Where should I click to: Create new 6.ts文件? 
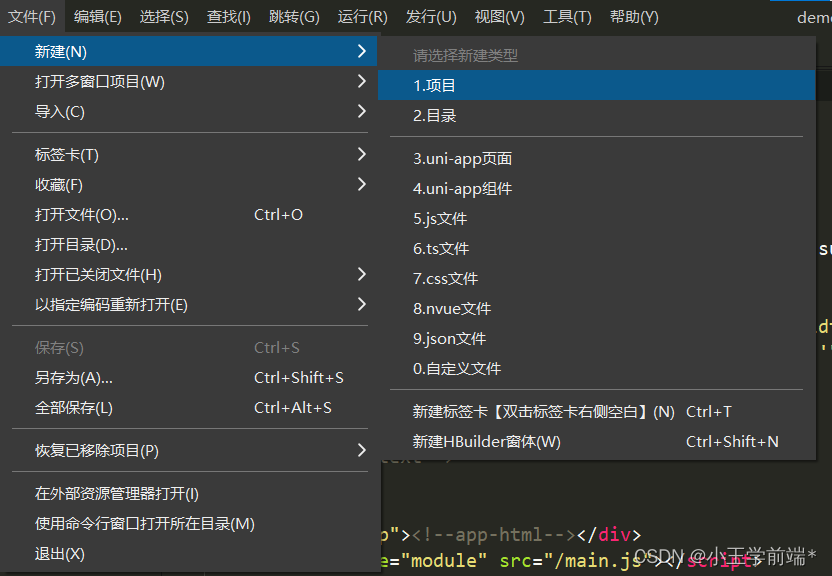click(x=596, y=249)
